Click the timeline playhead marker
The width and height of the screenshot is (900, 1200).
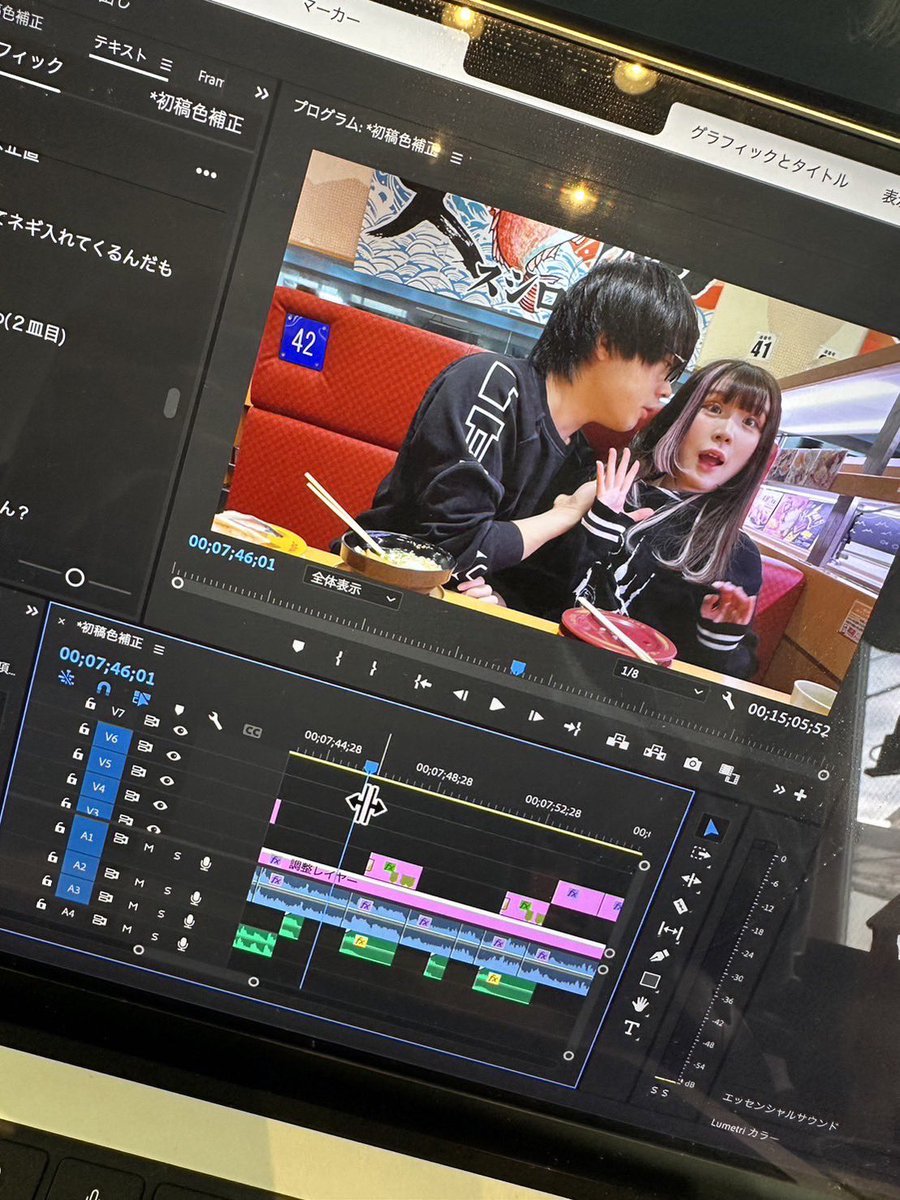tap(370, 767)
